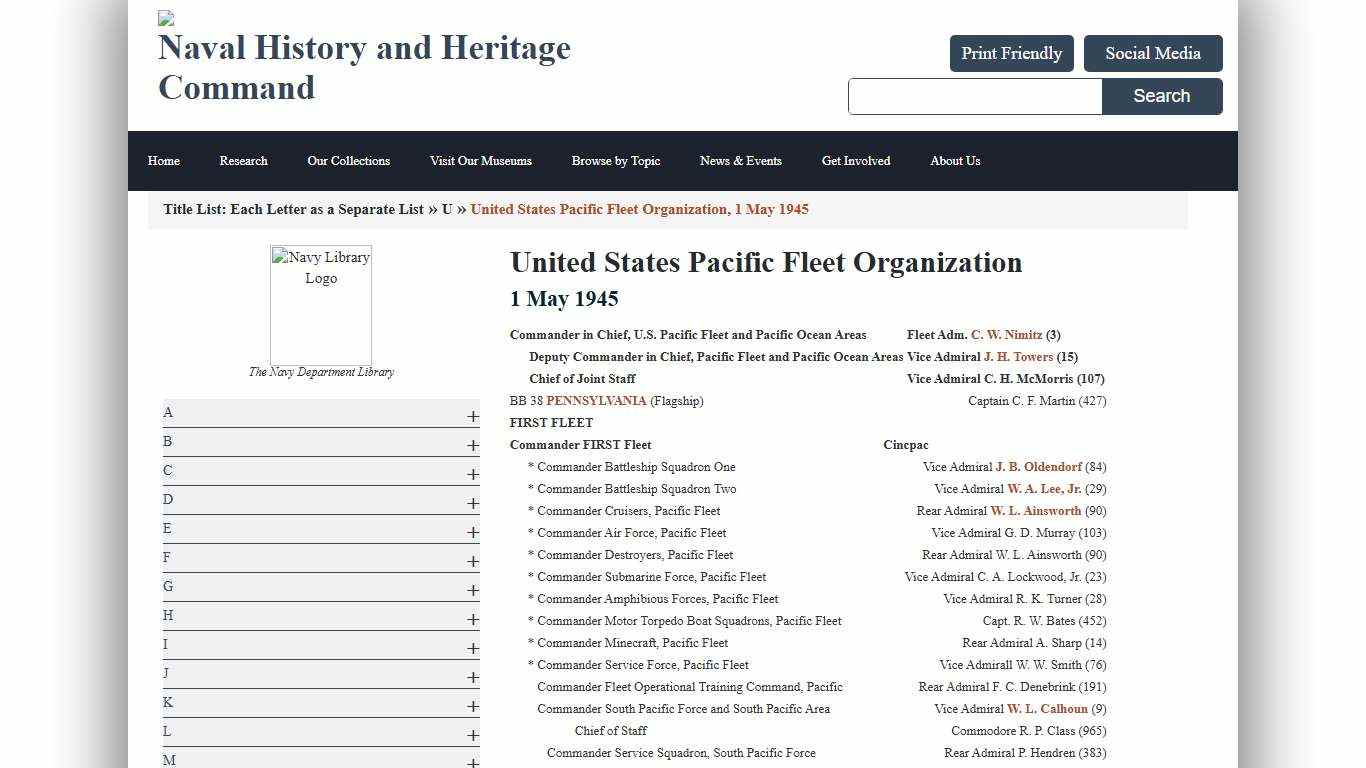Click the Navy Library Logo image
The height and width of the screenshot is (768, 1366).
coord(320,305)
